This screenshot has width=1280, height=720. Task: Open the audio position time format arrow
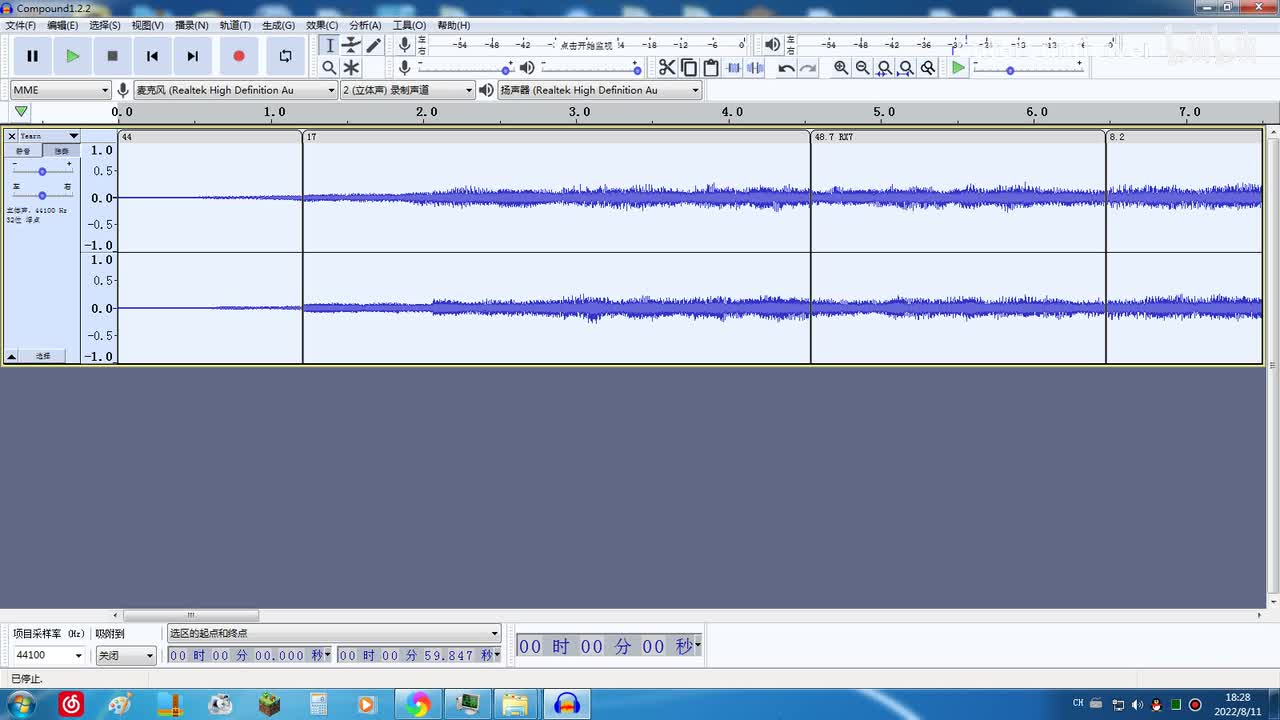[x=697, y=645]
